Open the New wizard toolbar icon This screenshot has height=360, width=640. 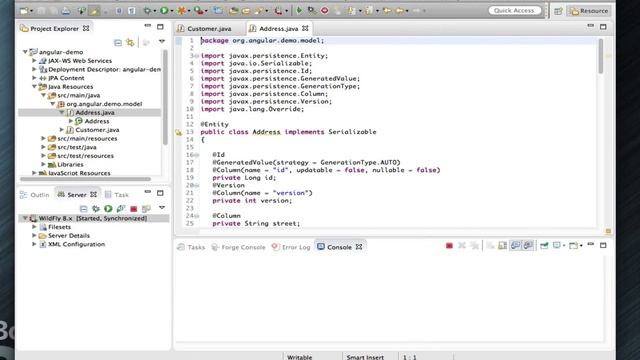tap(24, 11)
